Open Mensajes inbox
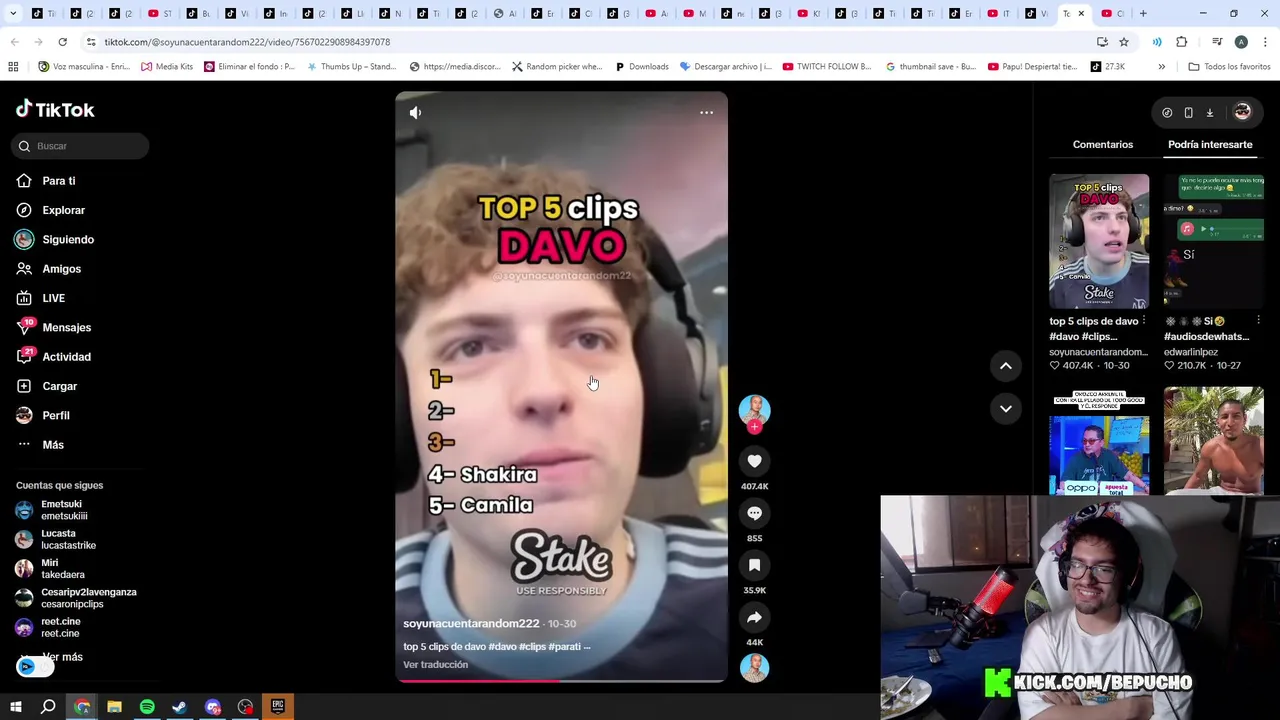 pos(66,328)
